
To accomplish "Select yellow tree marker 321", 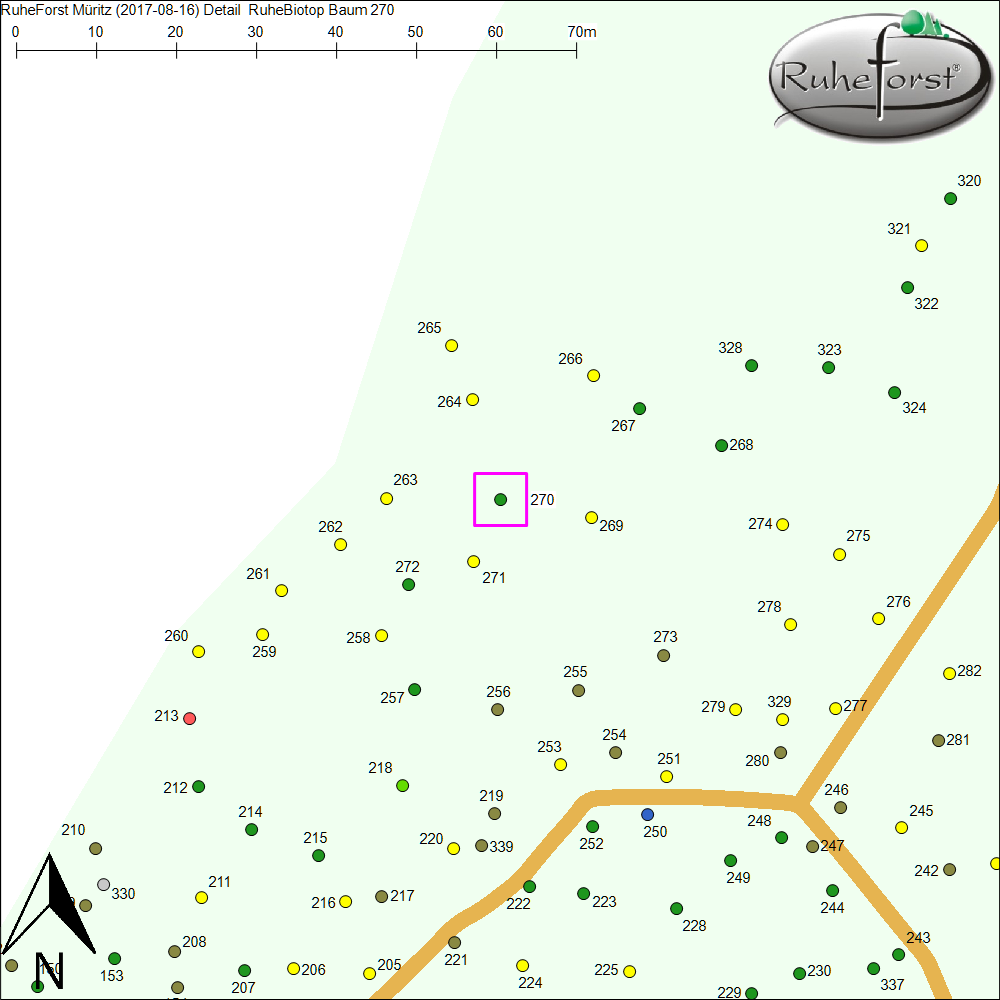I will pyautogui.click(x=921, y=246).
